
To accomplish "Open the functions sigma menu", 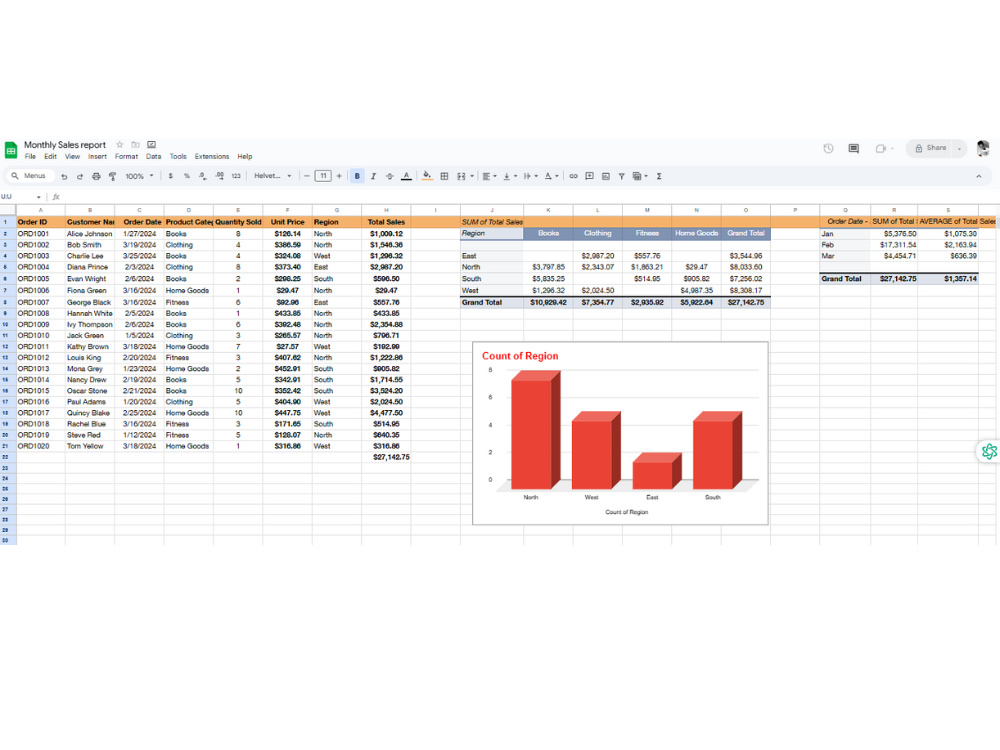I will pyautogui.click(x=659, y=176).
